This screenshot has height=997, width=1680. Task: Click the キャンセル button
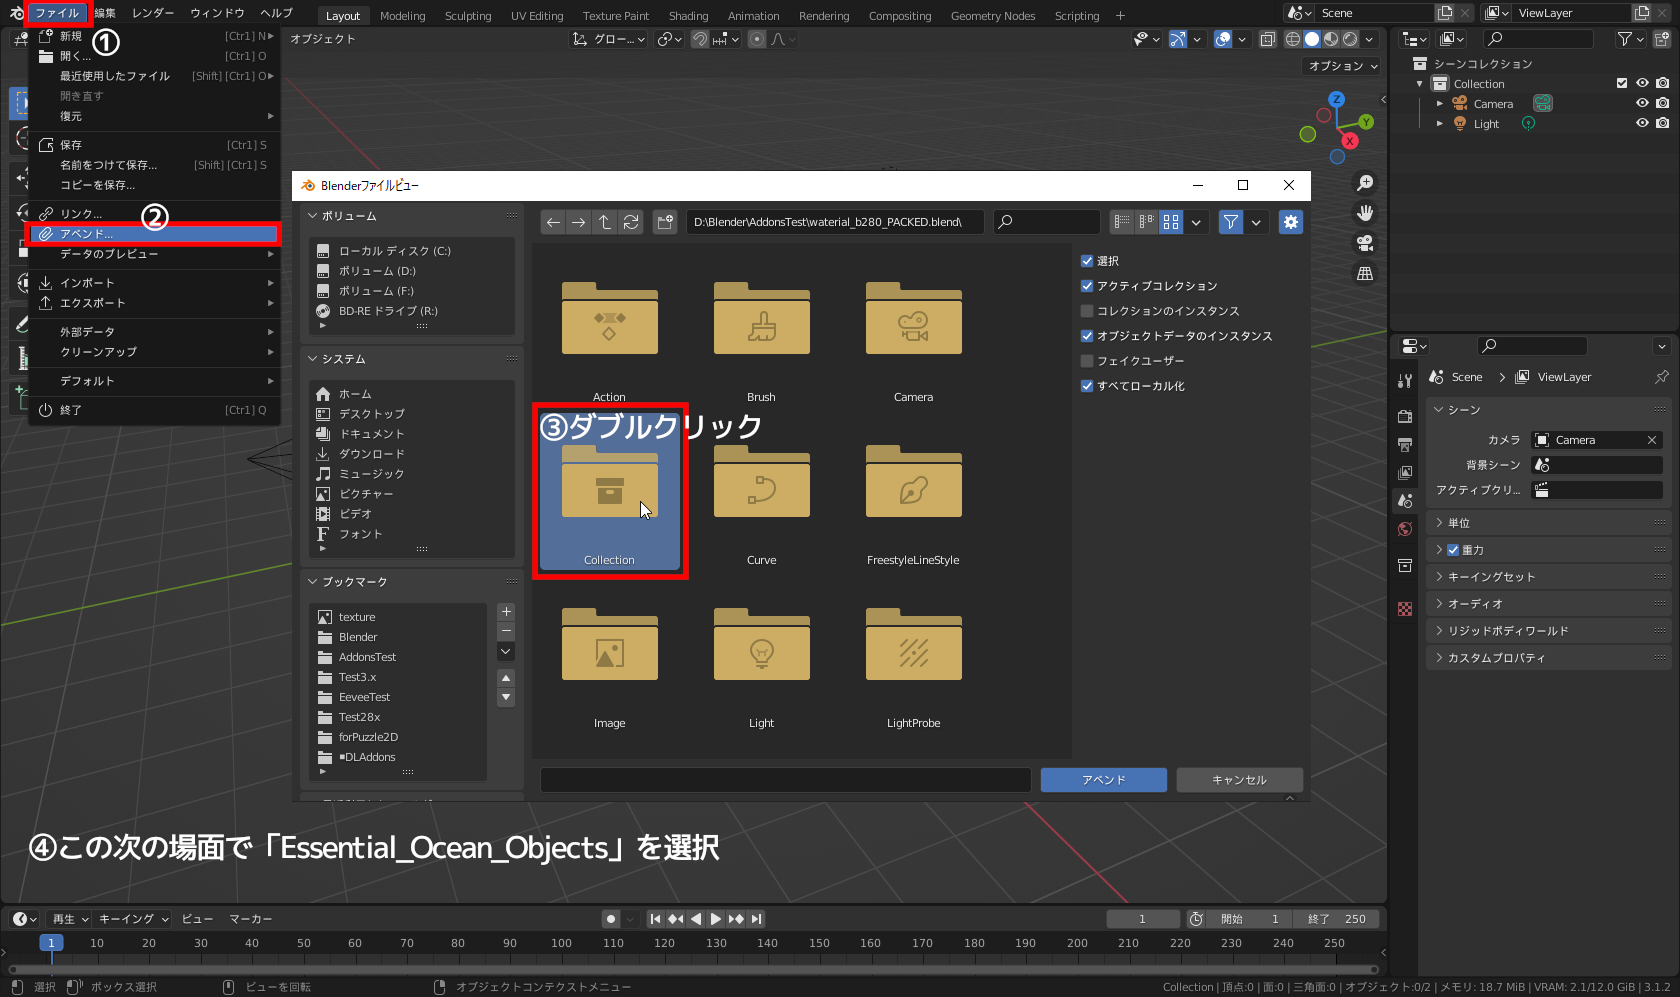pos(1239,779)
